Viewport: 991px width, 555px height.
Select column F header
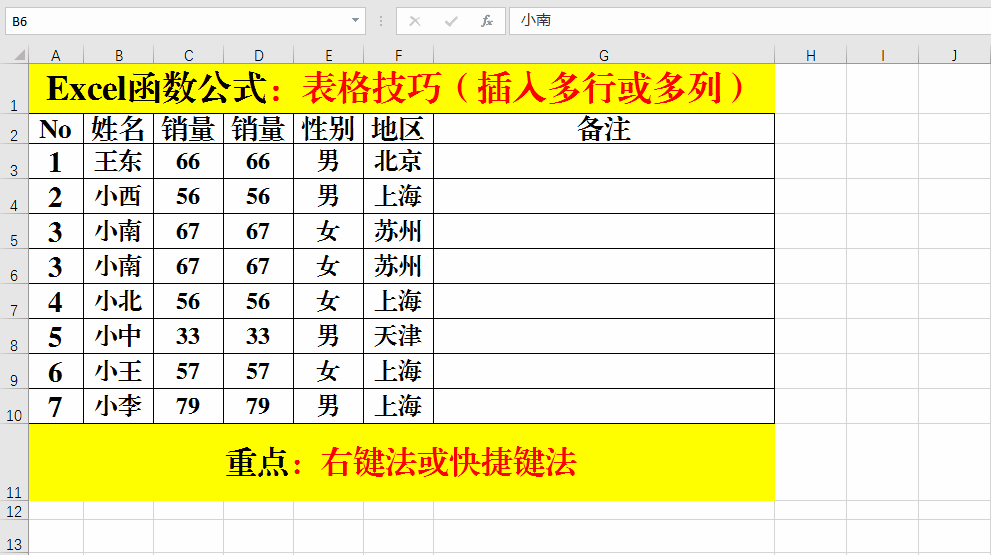398,56
